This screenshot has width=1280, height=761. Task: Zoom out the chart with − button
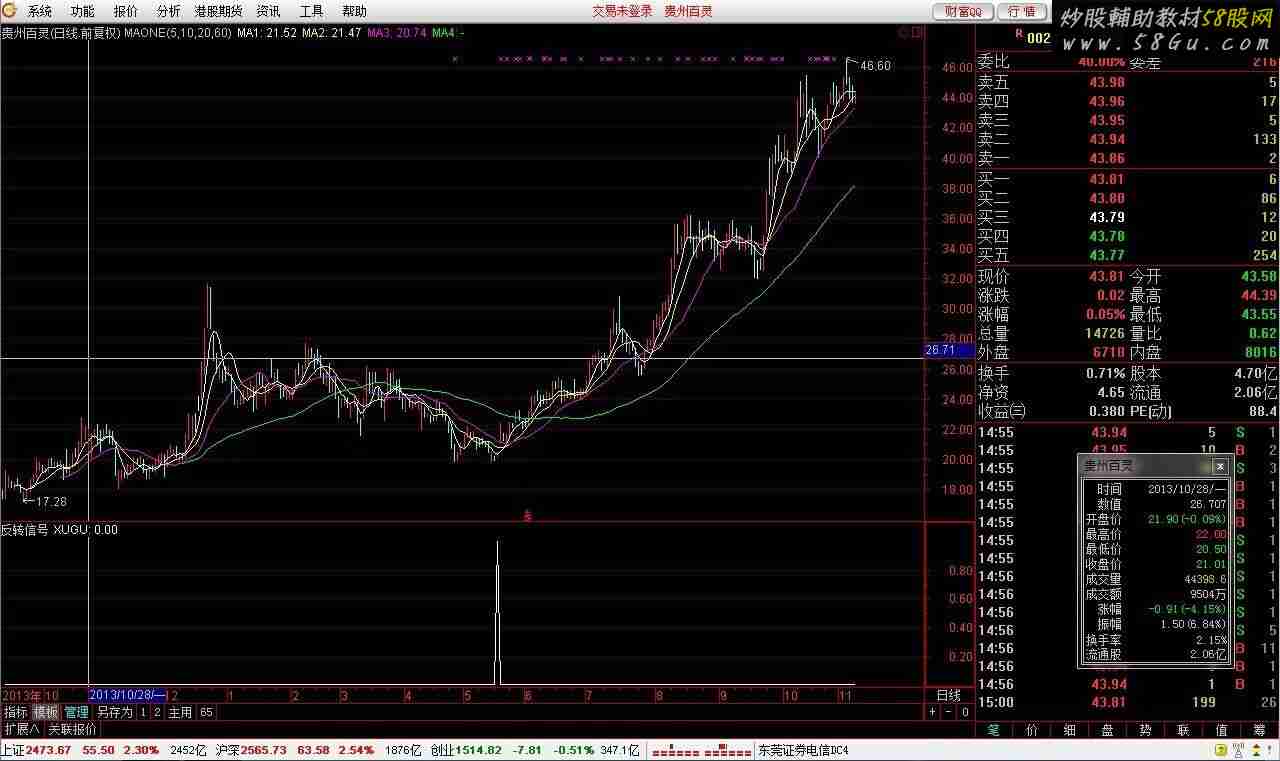949,712
